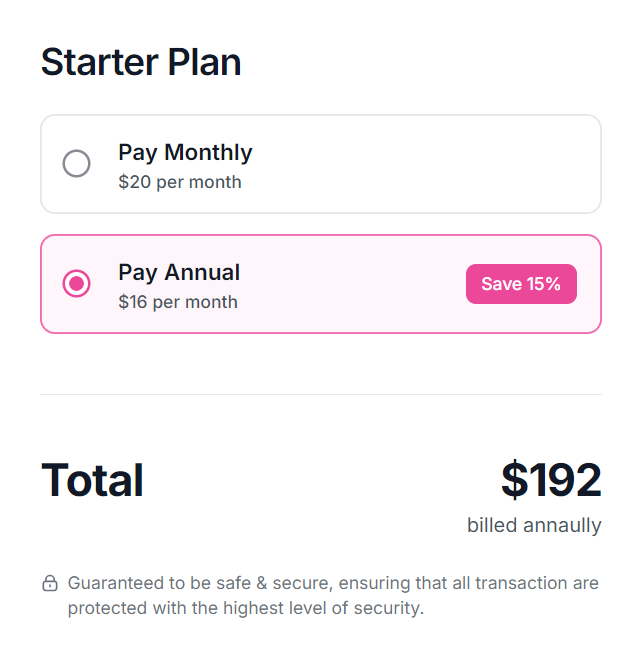Click empty space inside Pay Monthly card
This screenshot has width=642, height=659.
tap(420, 164)
